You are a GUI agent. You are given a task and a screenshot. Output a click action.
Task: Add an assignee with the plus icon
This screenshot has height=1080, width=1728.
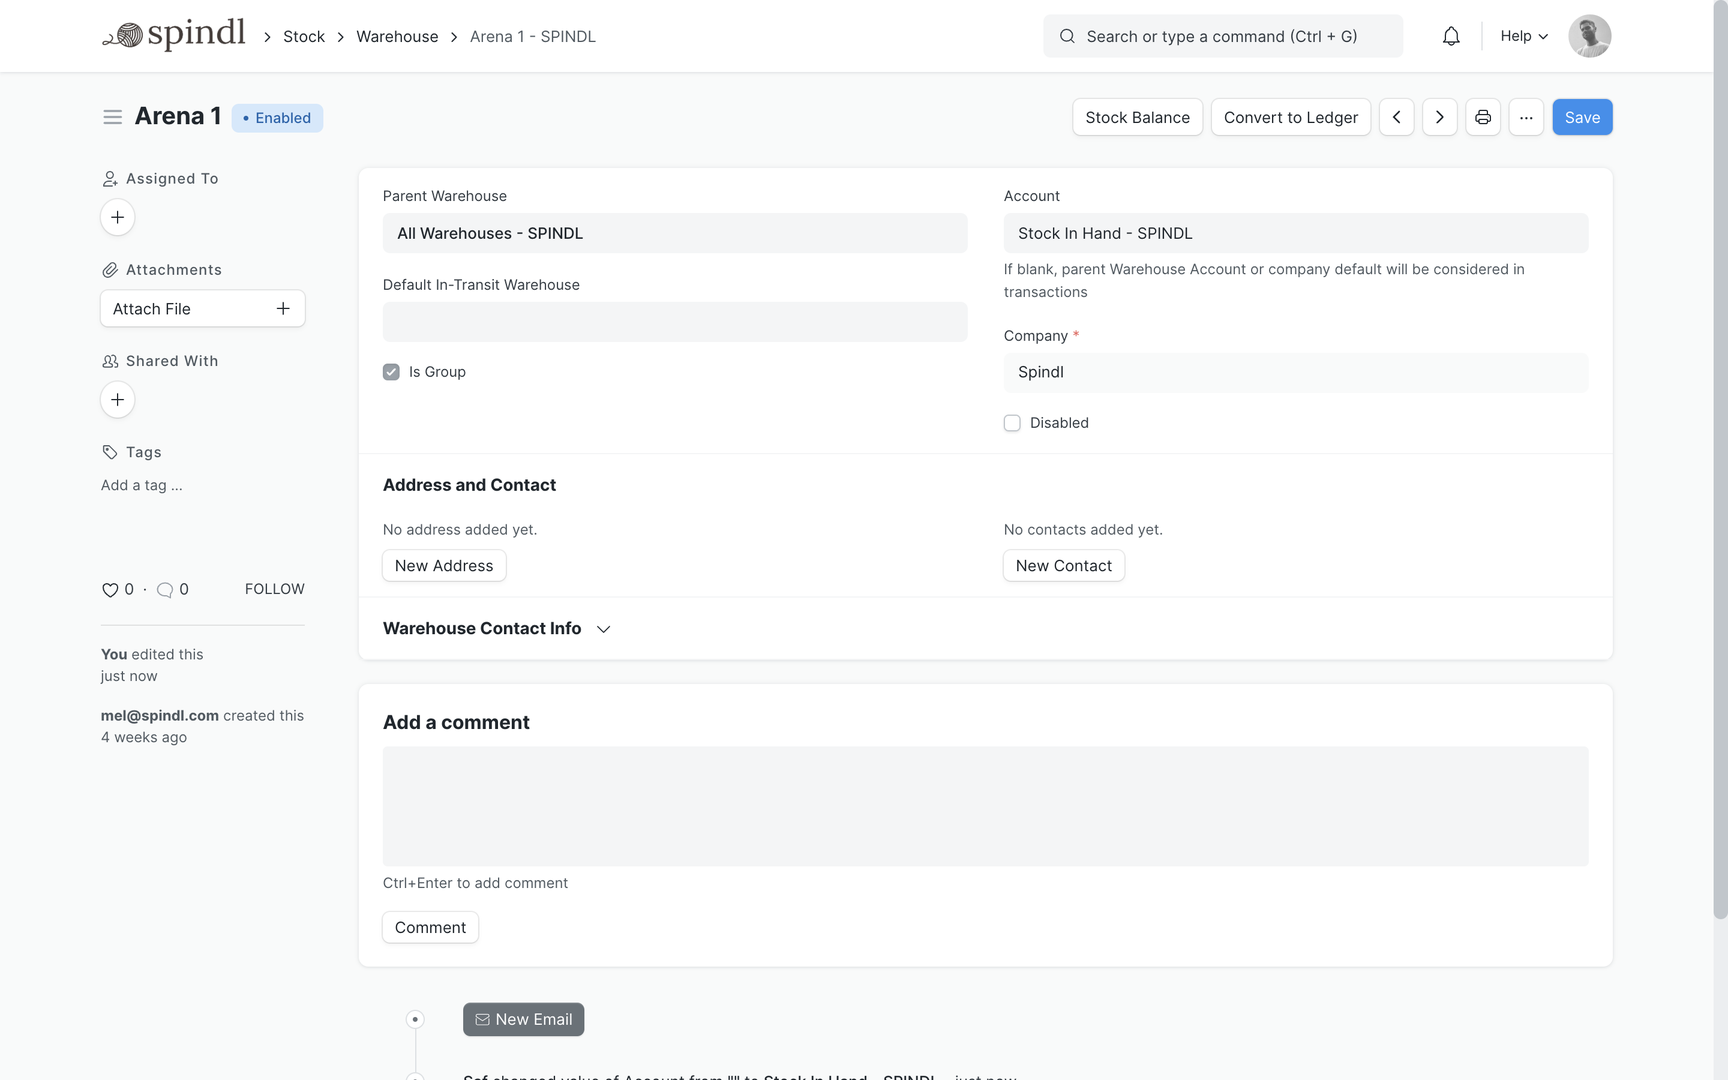coord(117,217)
